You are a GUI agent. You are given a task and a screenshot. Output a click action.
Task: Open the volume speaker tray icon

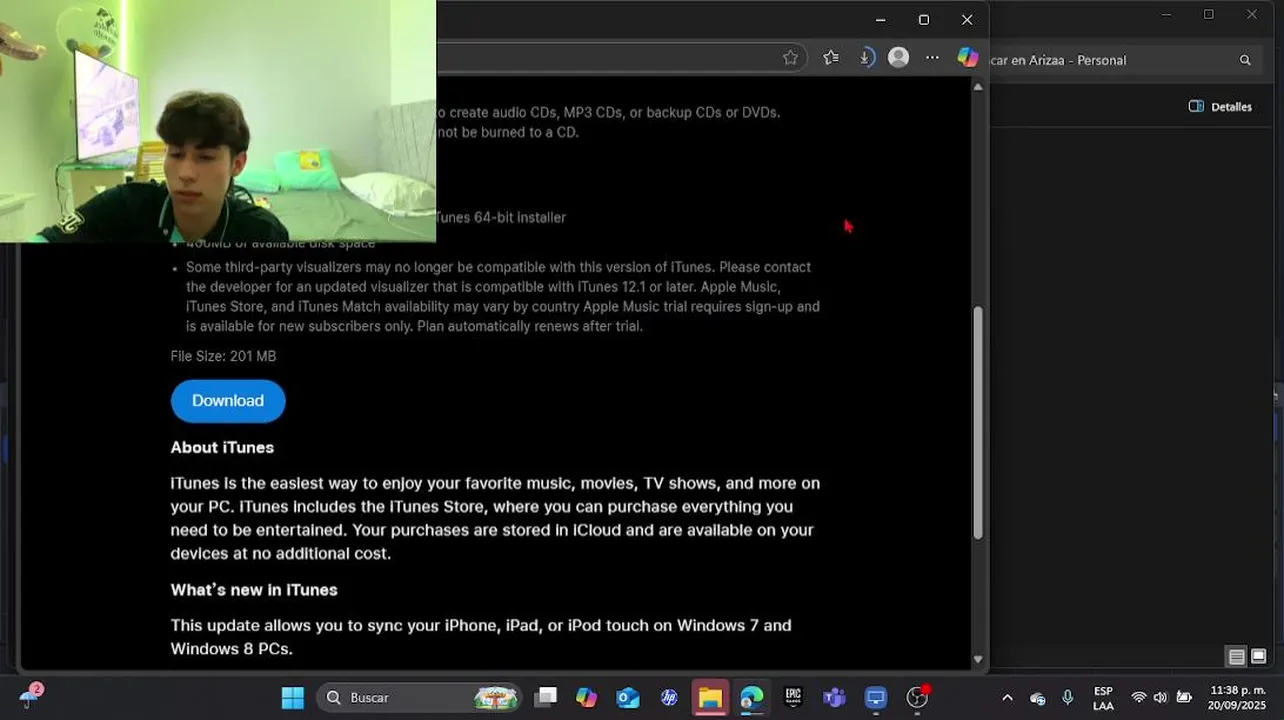pos(1160,698)
